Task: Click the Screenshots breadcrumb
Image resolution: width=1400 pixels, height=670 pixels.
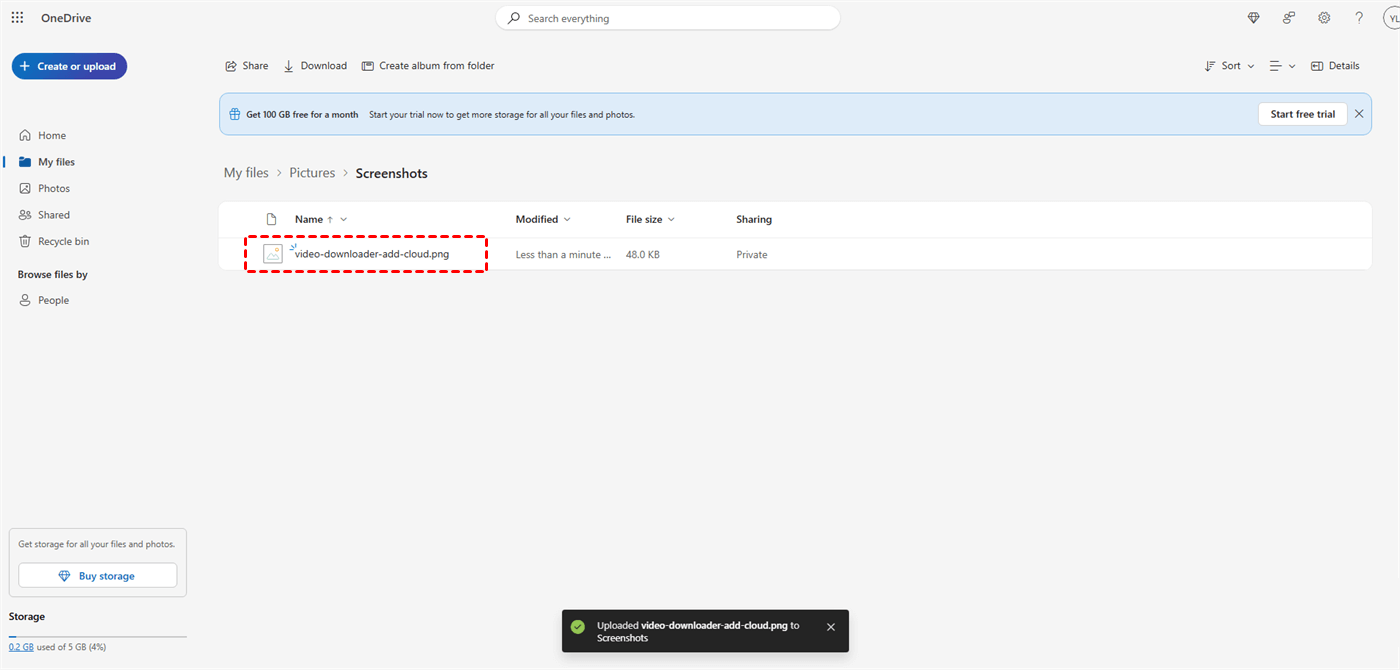Action: (392, 173)
